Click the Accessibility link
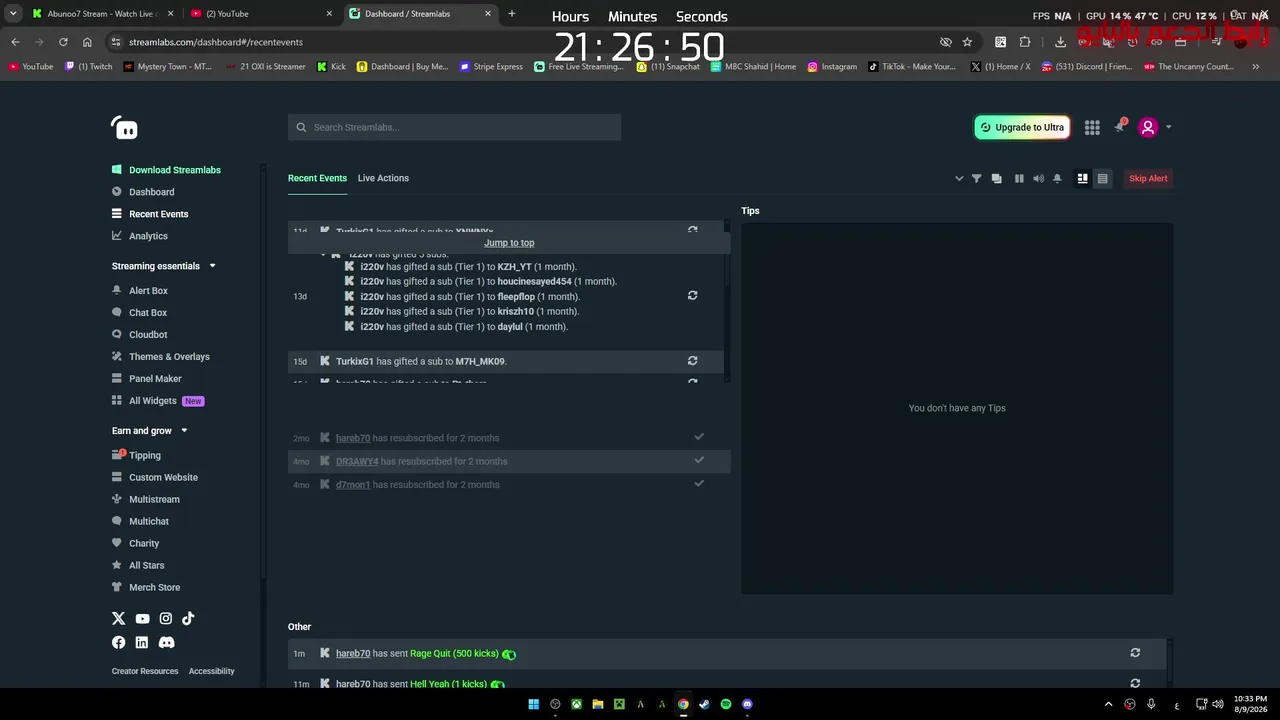 (212, 671)
